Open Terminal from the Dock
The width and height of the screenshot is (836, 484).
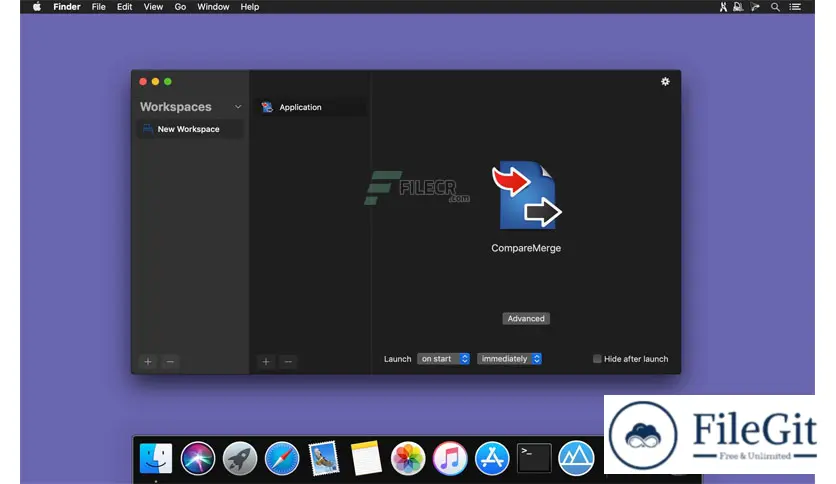534,458
